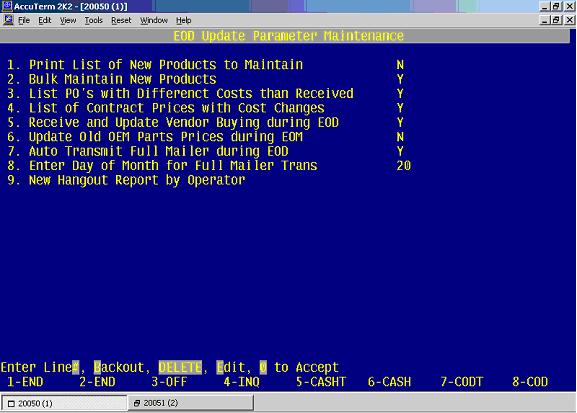The image size is (577, 413).
Task: Open the Window menu
Action: coord(154,20)
